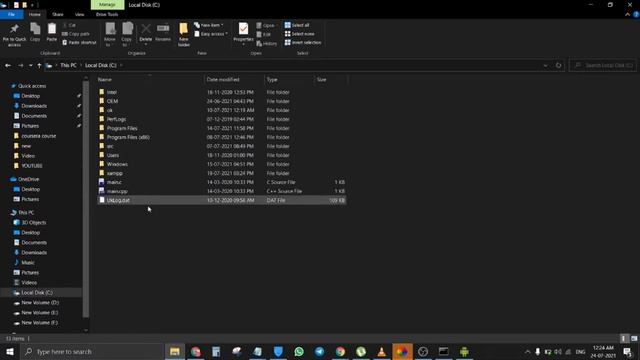Go forward in navigation history

tap(20, 65)
